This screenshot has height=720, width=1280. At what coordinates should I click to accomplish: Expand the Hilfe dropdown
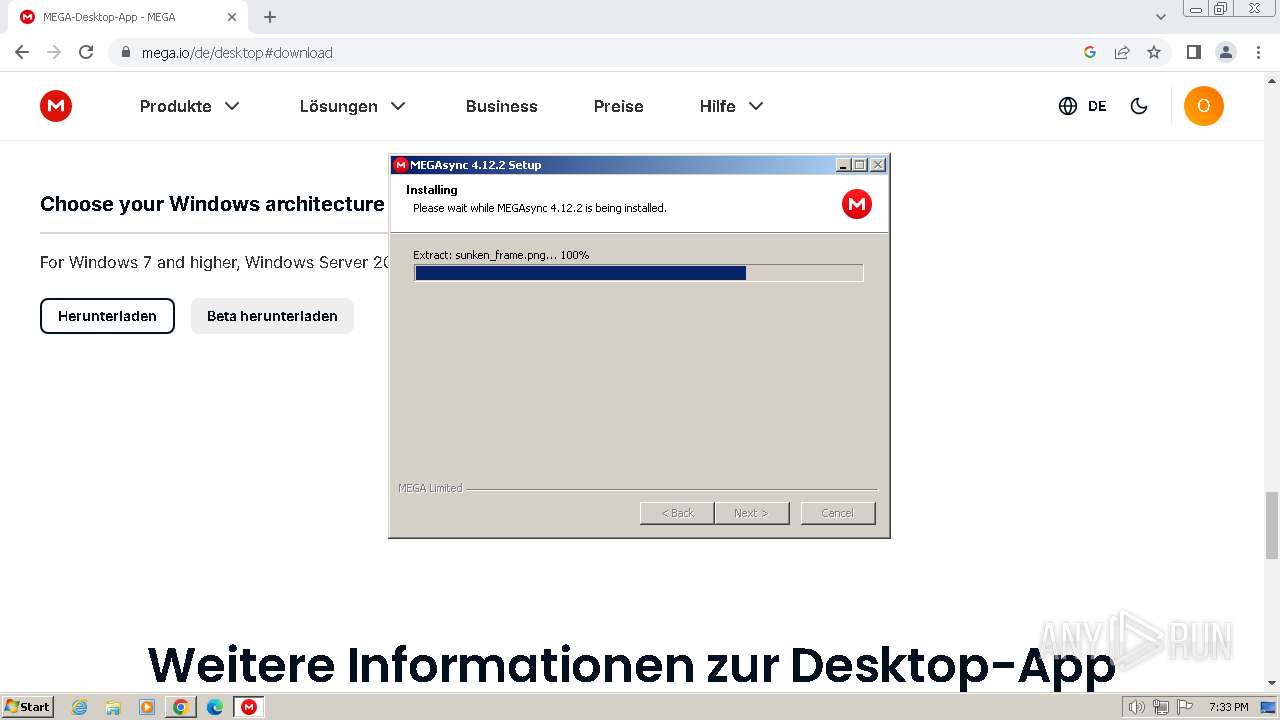tap(731, 106)
